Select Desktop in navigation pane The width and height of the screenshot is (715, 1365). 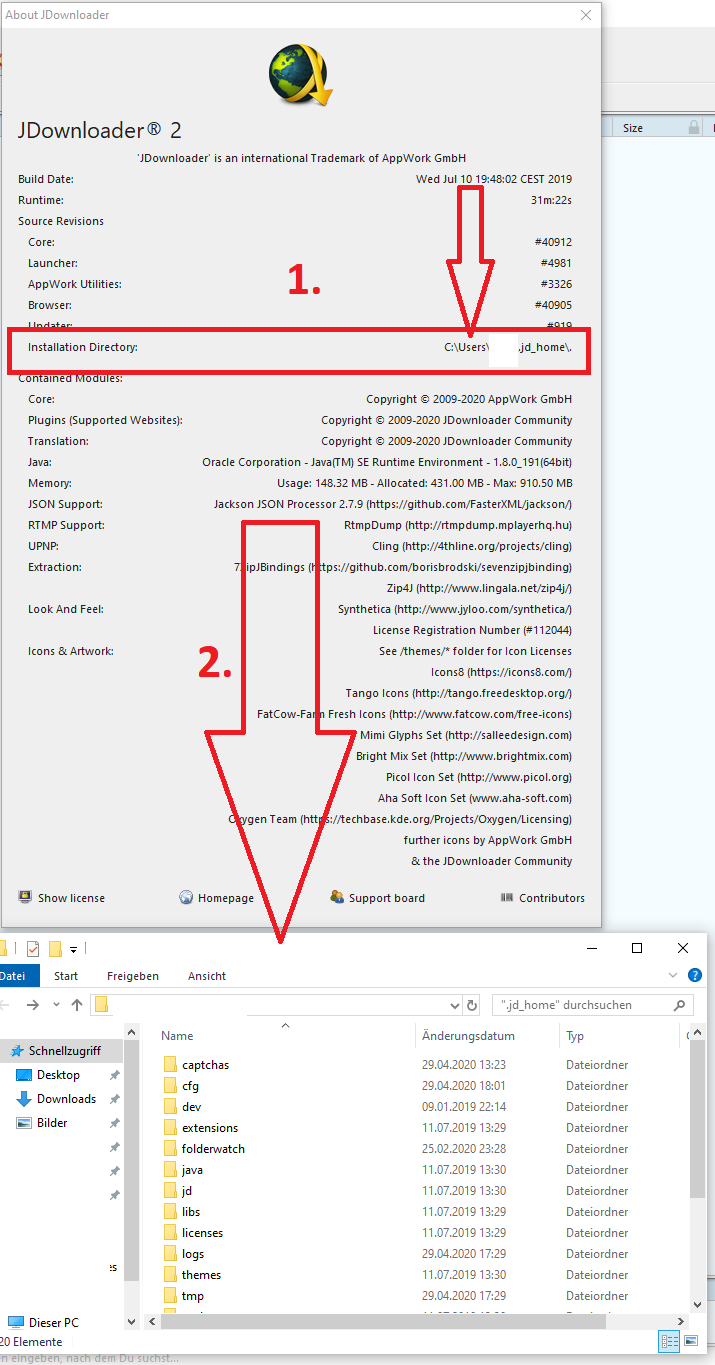tap(58, 1075)
